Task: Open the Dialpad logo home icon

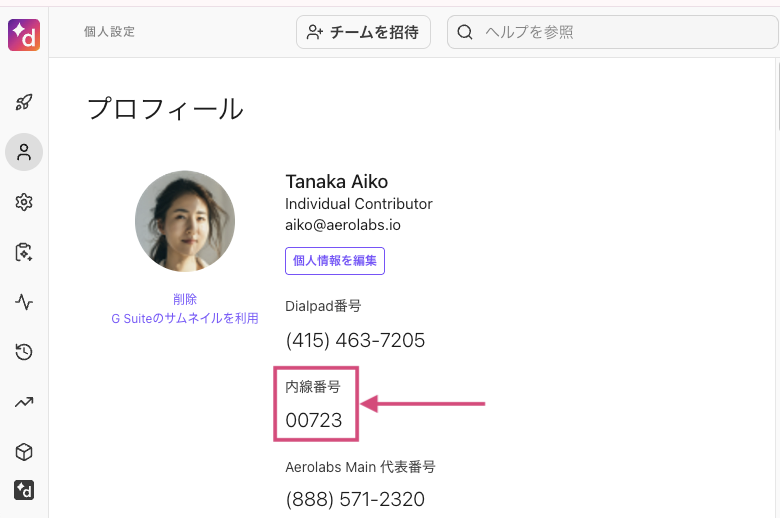Action: pyautogui.click(x=24, y=35)
